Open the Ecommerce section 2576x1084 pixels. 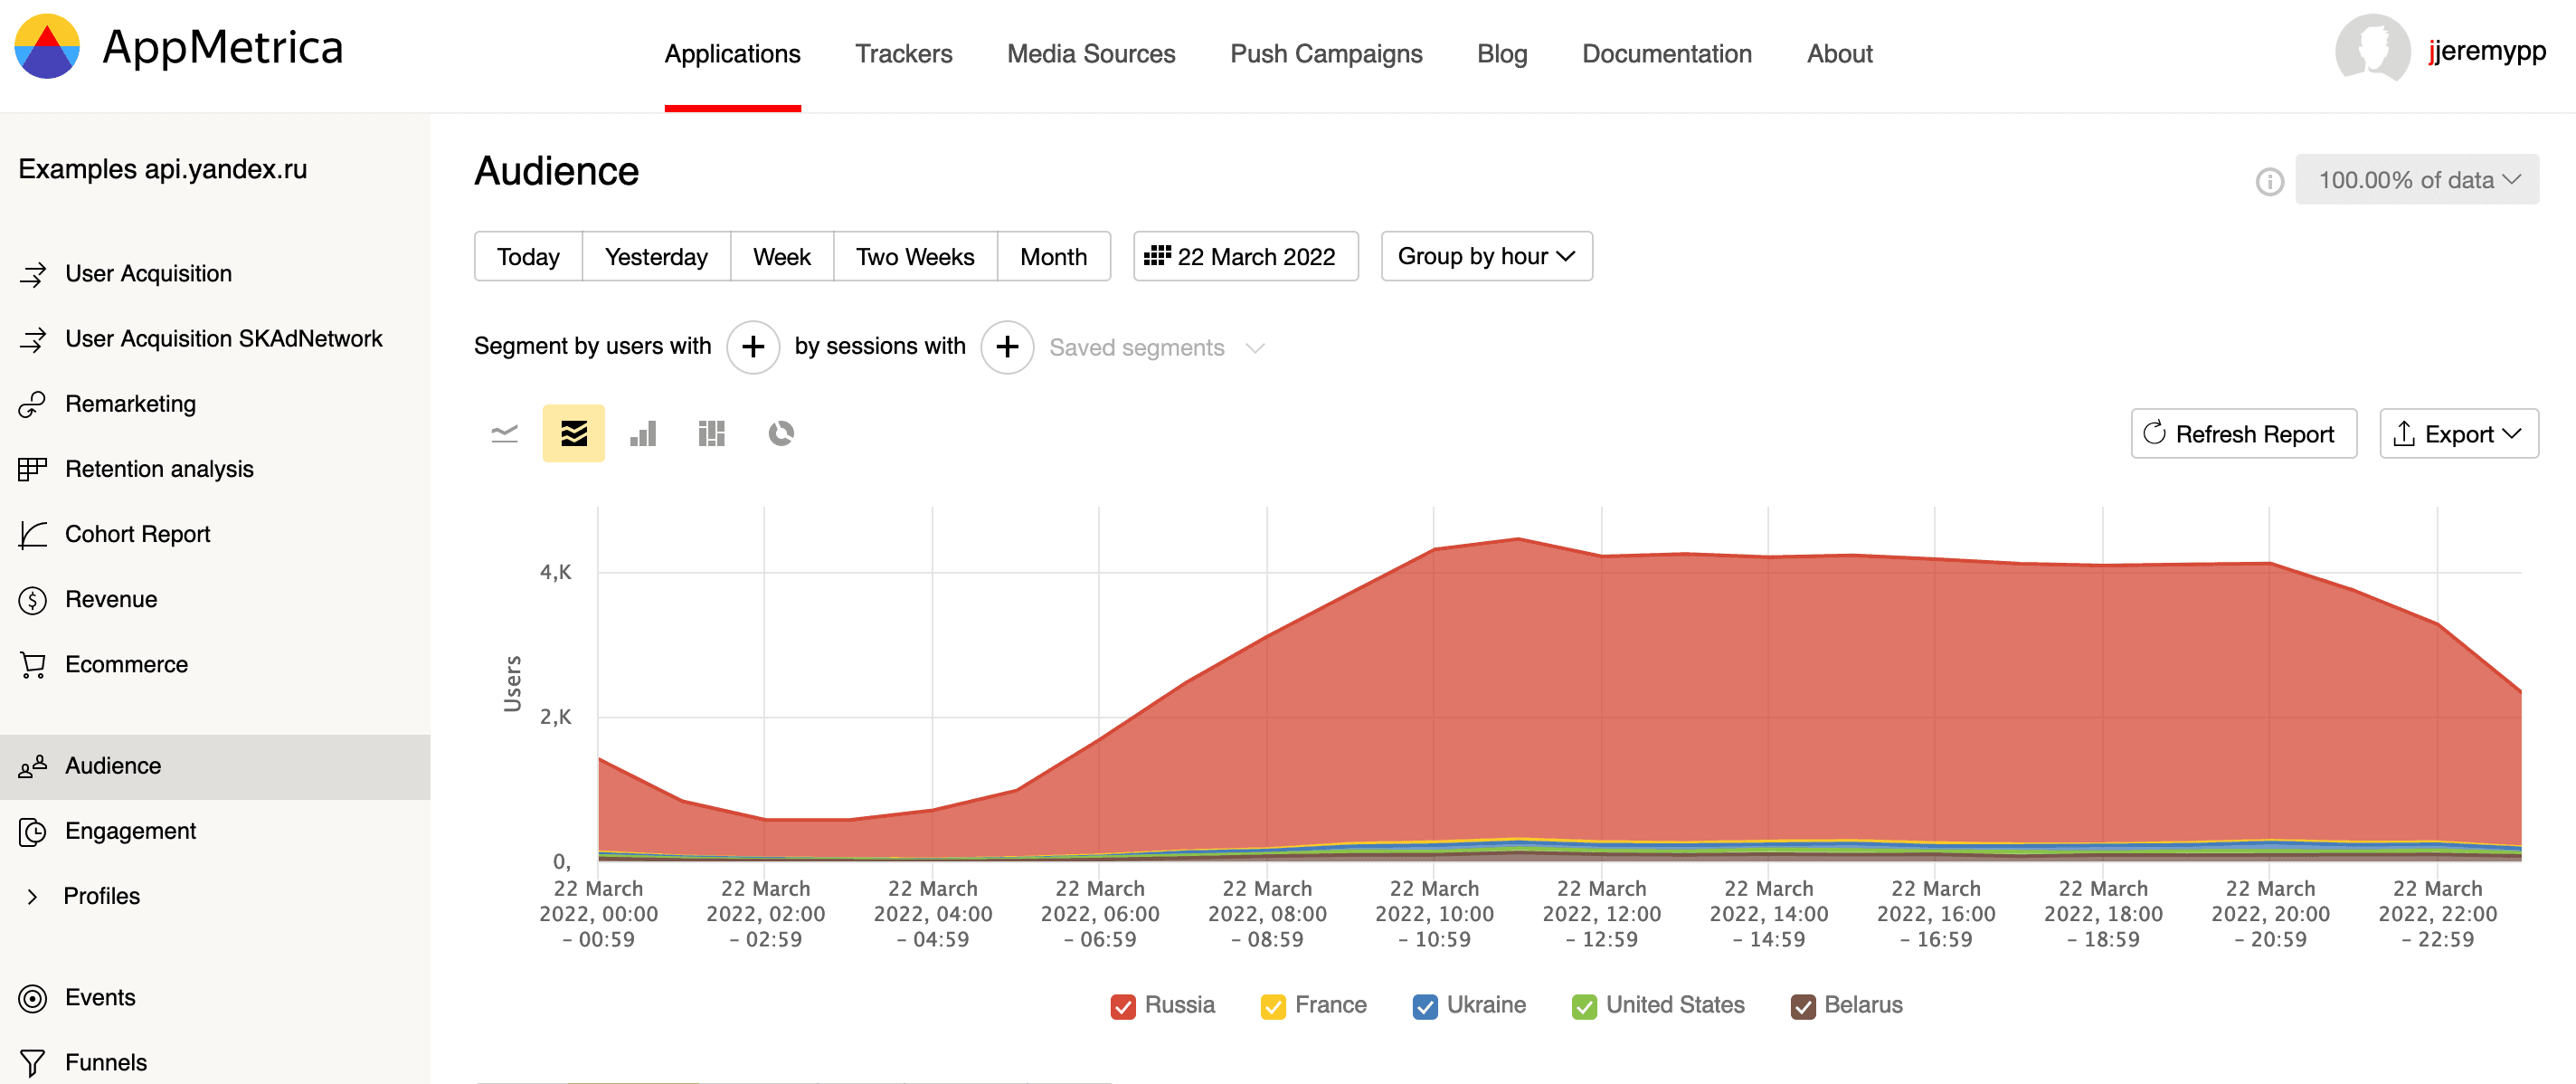click(126, 664)
